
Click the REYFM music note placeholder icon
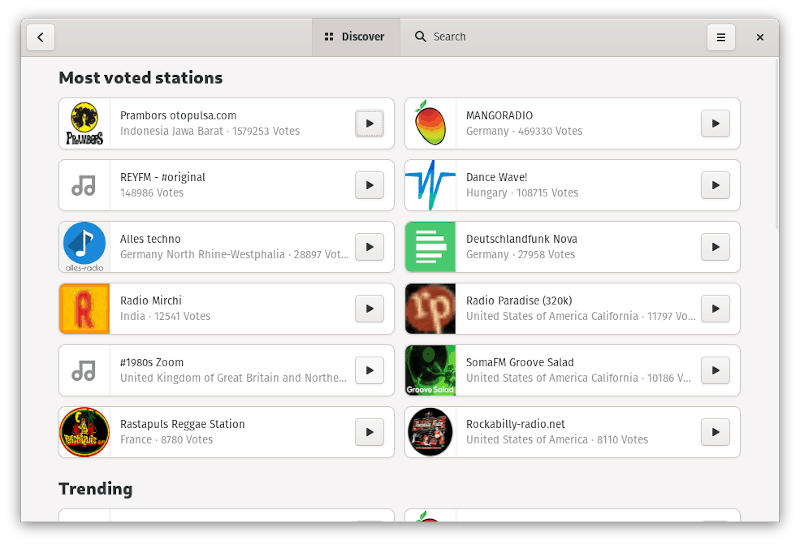[84, 185]
